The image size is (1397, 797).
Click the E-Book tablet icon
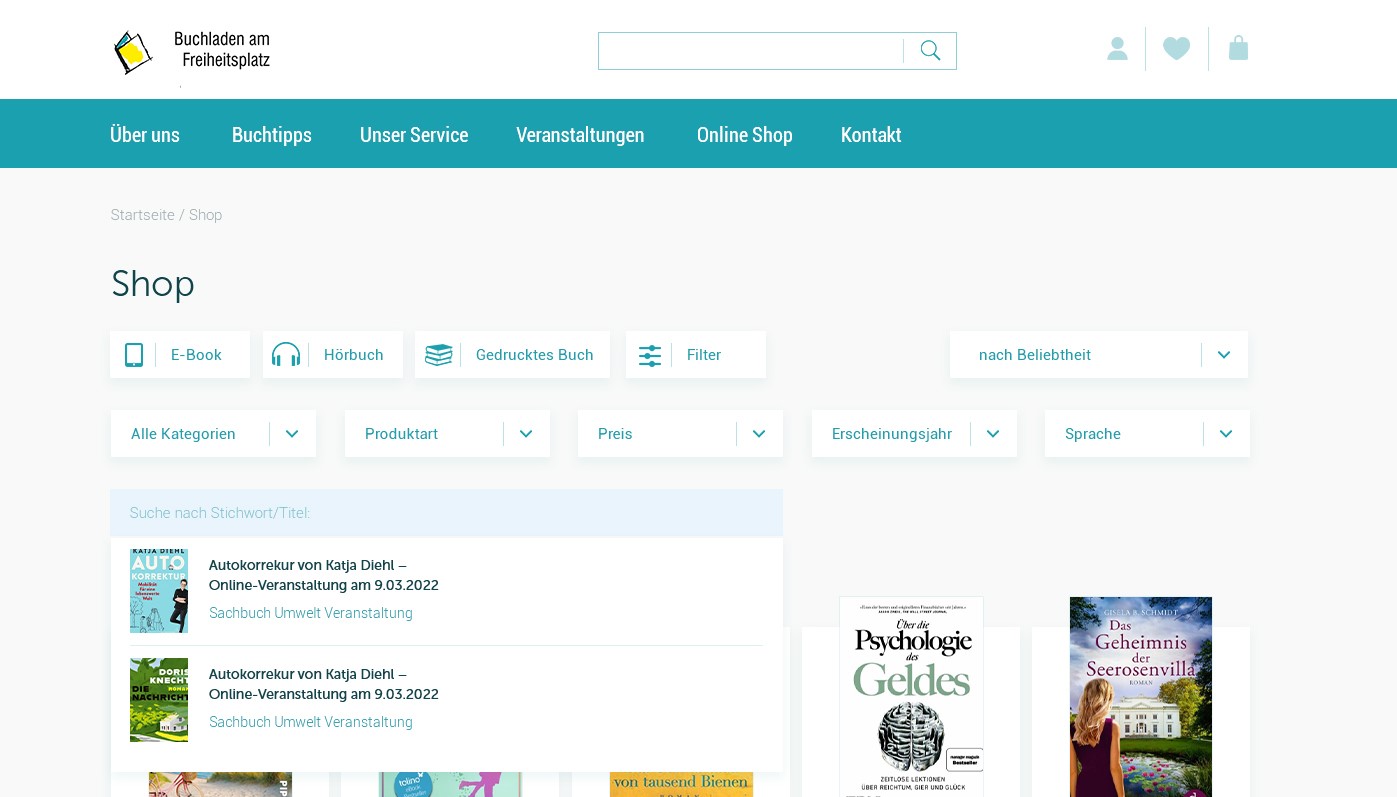pyautogui.click(x=134, y=355)
